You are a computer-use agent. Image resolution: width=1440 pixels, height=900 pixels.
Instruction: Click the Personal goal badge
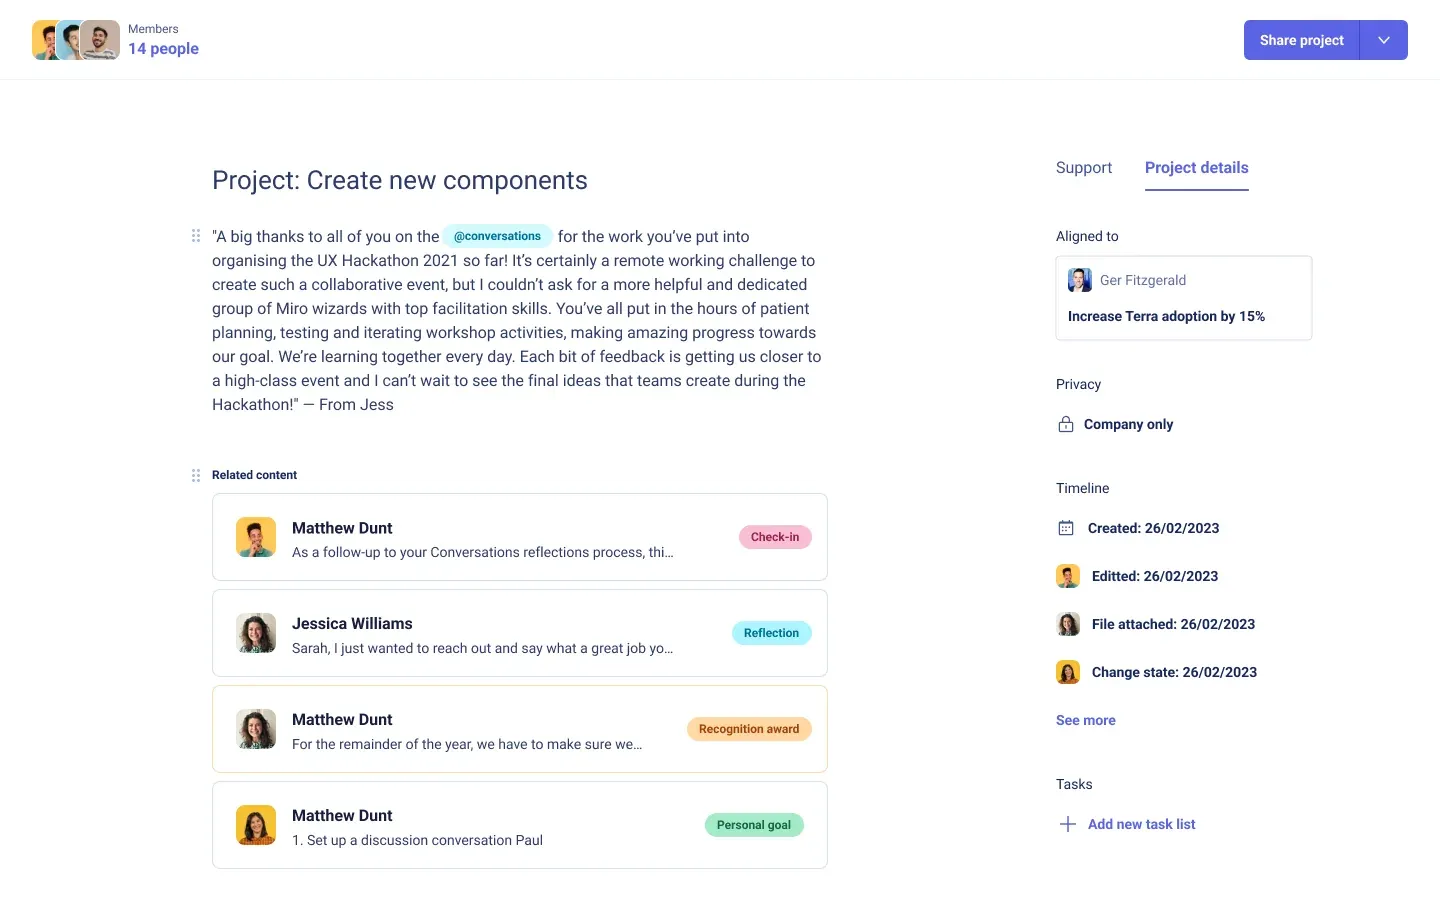tap(754, 825)
